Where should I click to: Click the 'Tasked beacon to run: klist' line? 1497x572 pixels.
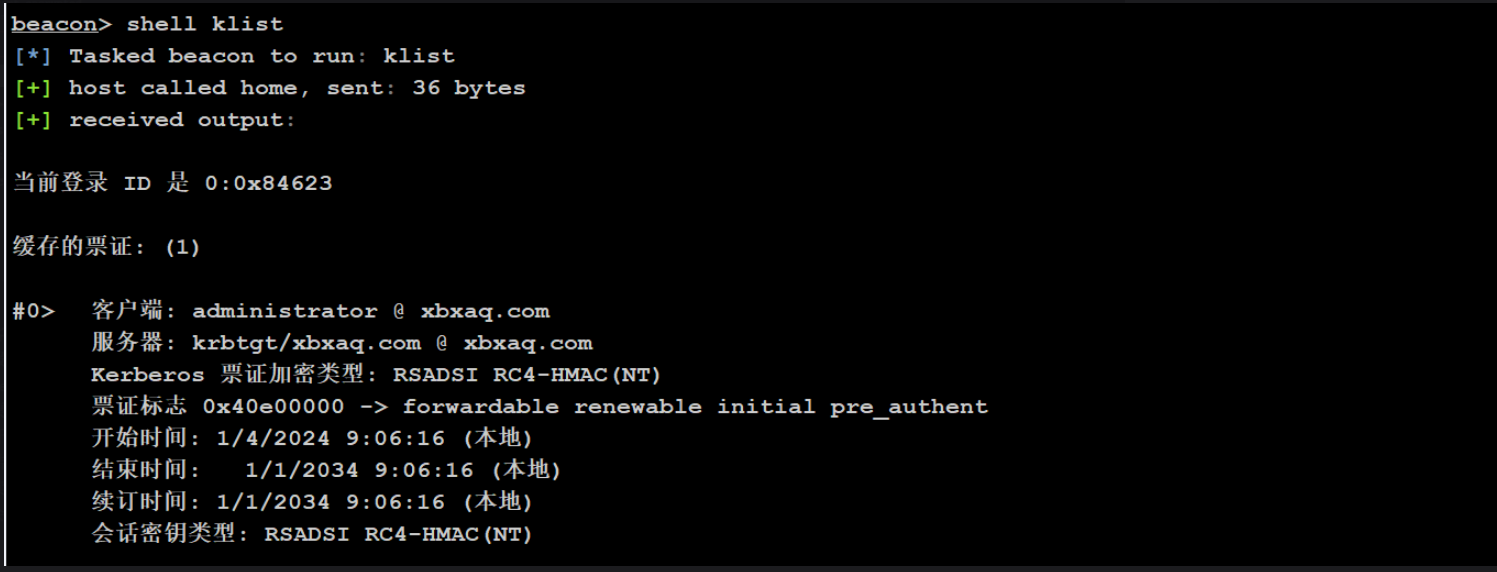(262, 56)
